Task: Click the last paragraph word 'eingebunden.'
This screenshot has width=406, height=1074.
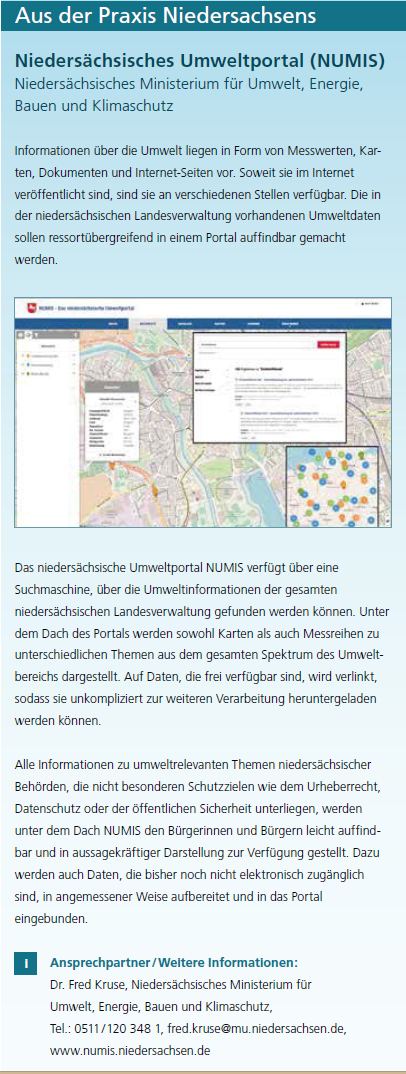Action: [x=51, y=919]
